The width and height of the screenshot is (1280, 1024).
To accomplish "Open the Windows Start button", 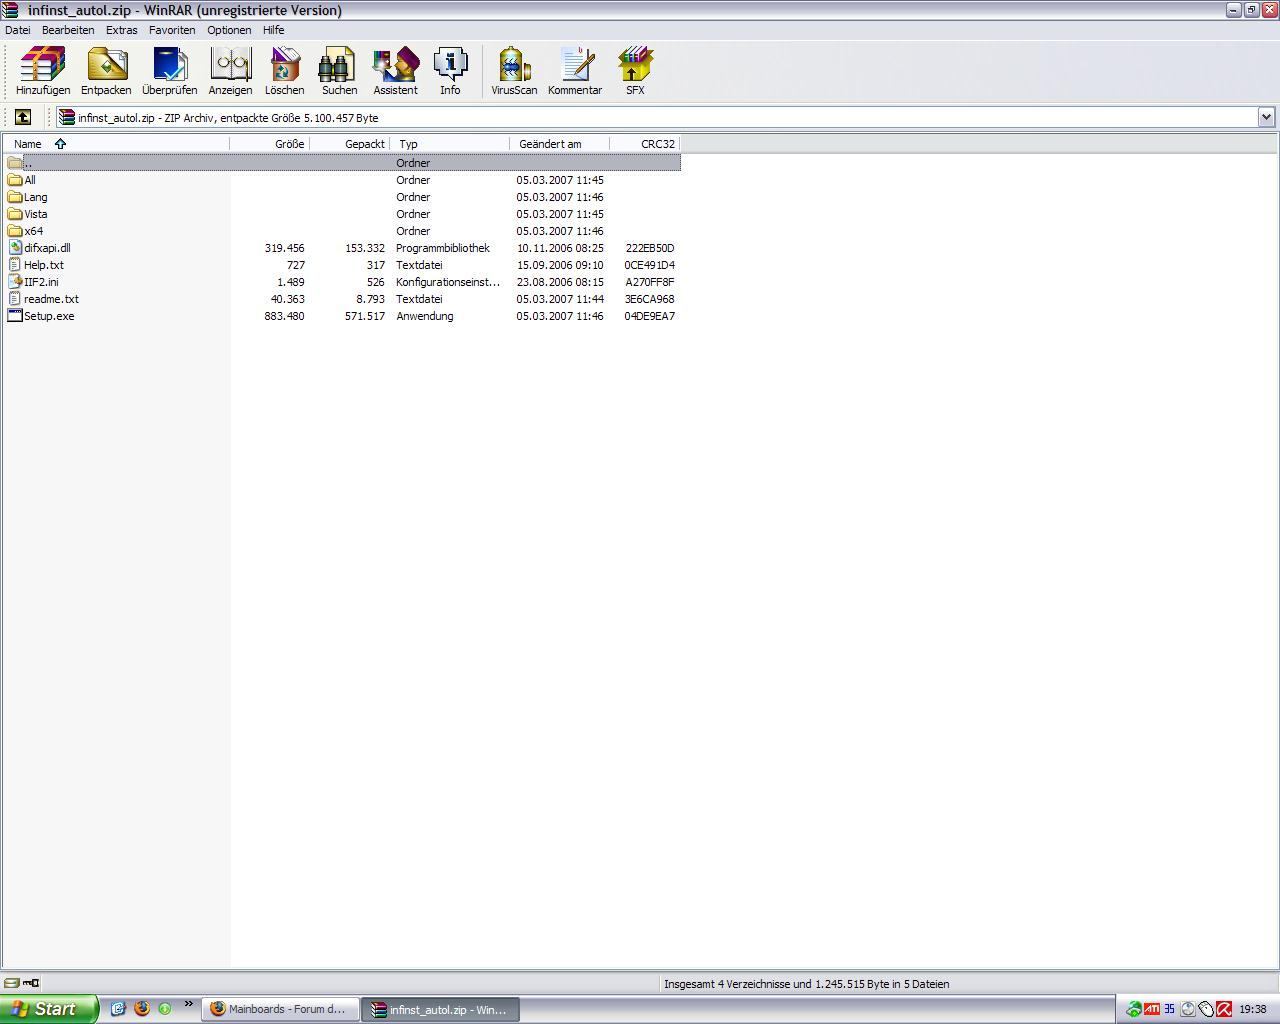I will click(x=49, y=1009).
